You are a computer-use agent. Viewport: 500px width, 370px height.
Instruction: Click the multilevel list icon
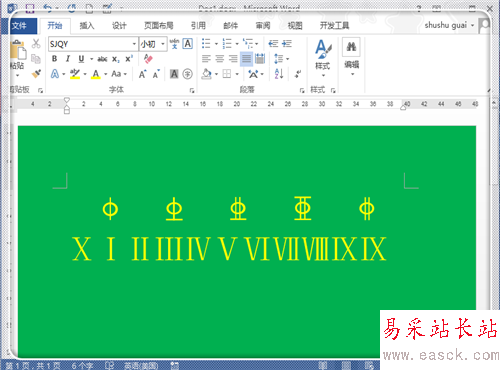point(248,44)
